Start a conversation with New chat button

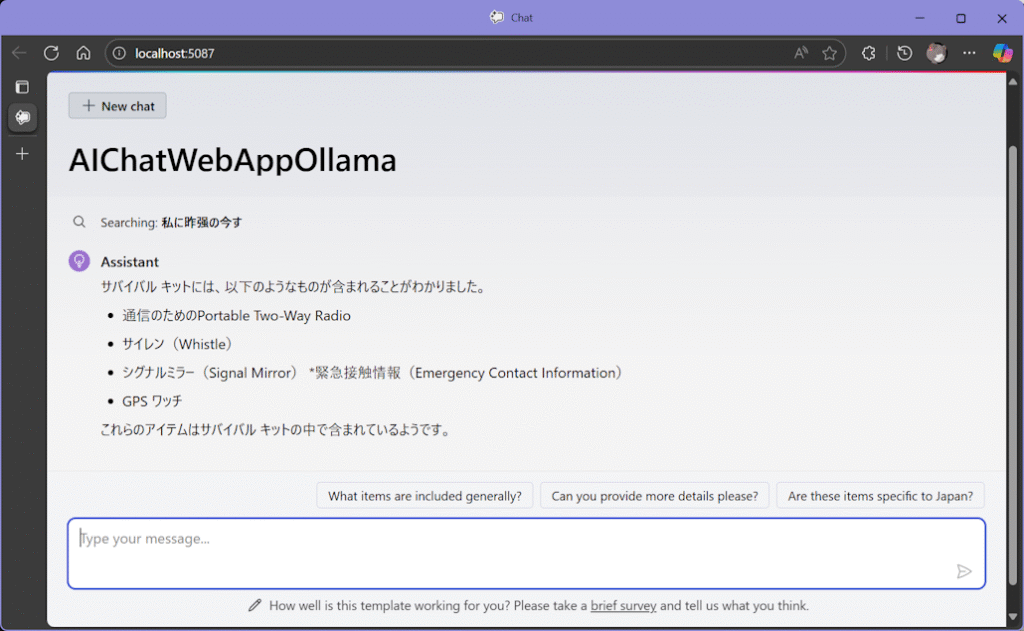click(118, 106)
